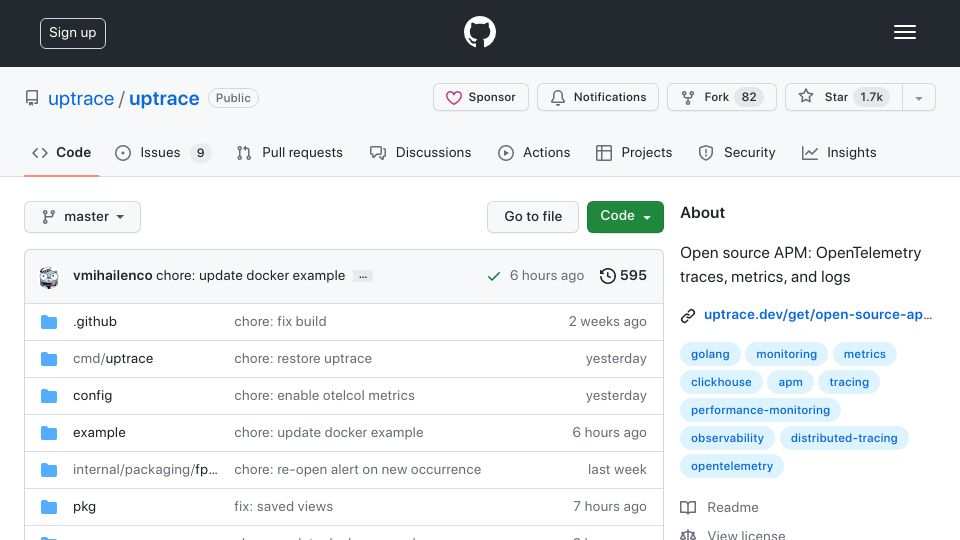
Task: Open the Pull requests tab
Action: [290, 152]
